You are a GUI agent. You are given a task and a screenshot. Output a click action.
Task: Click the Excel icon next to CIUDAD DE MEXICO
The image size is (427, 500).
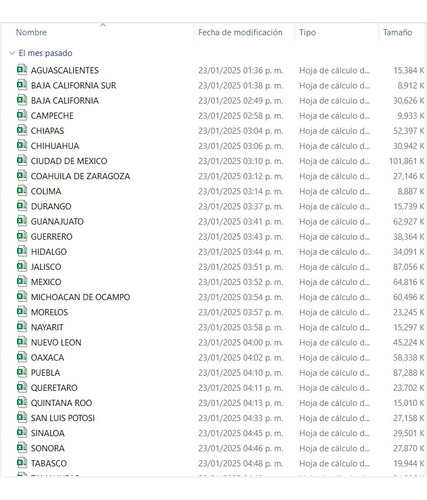click(22, 161)
